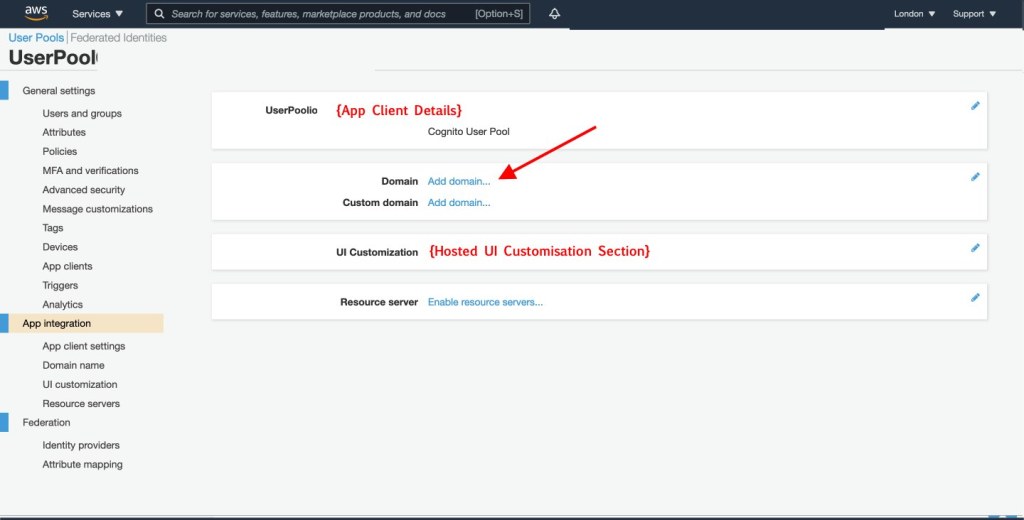The image size is (1024, 520).
Task: Select MFA and verifications sidebar item
Action: pyautogui.click(x=90, y=170)
